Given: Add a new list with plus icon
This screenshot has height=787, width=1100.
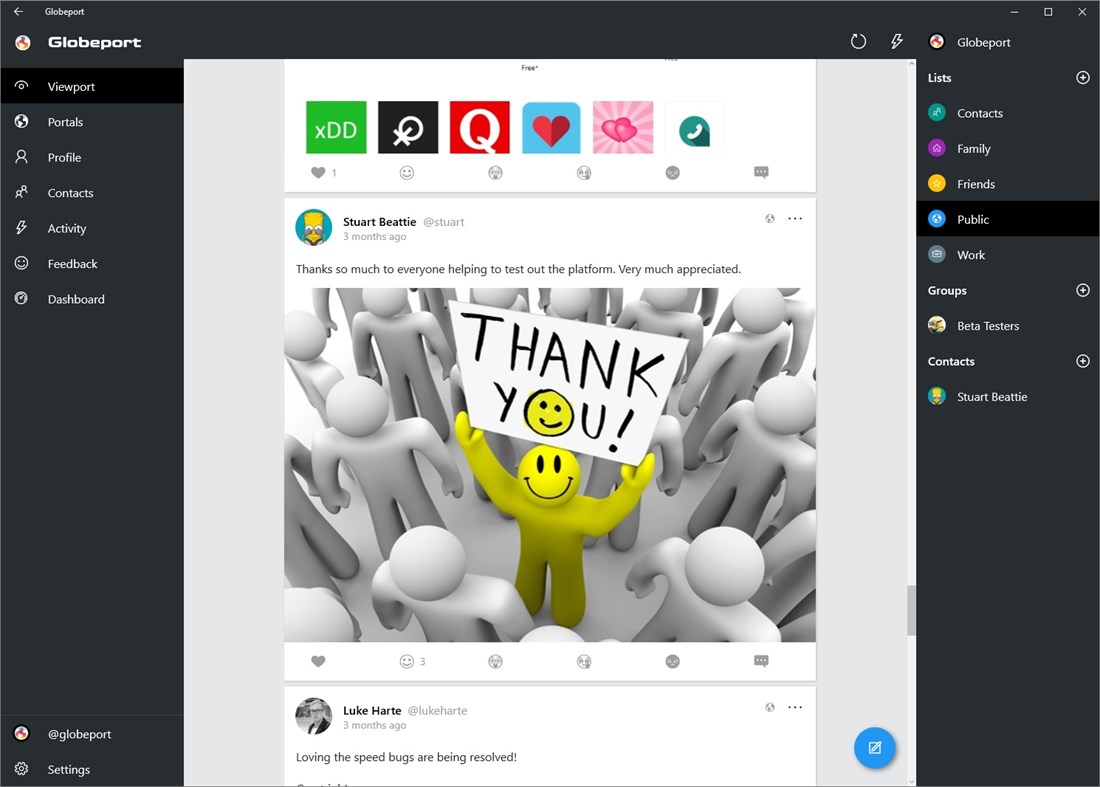Looking at the screenshot, I should pos(1082,77).
